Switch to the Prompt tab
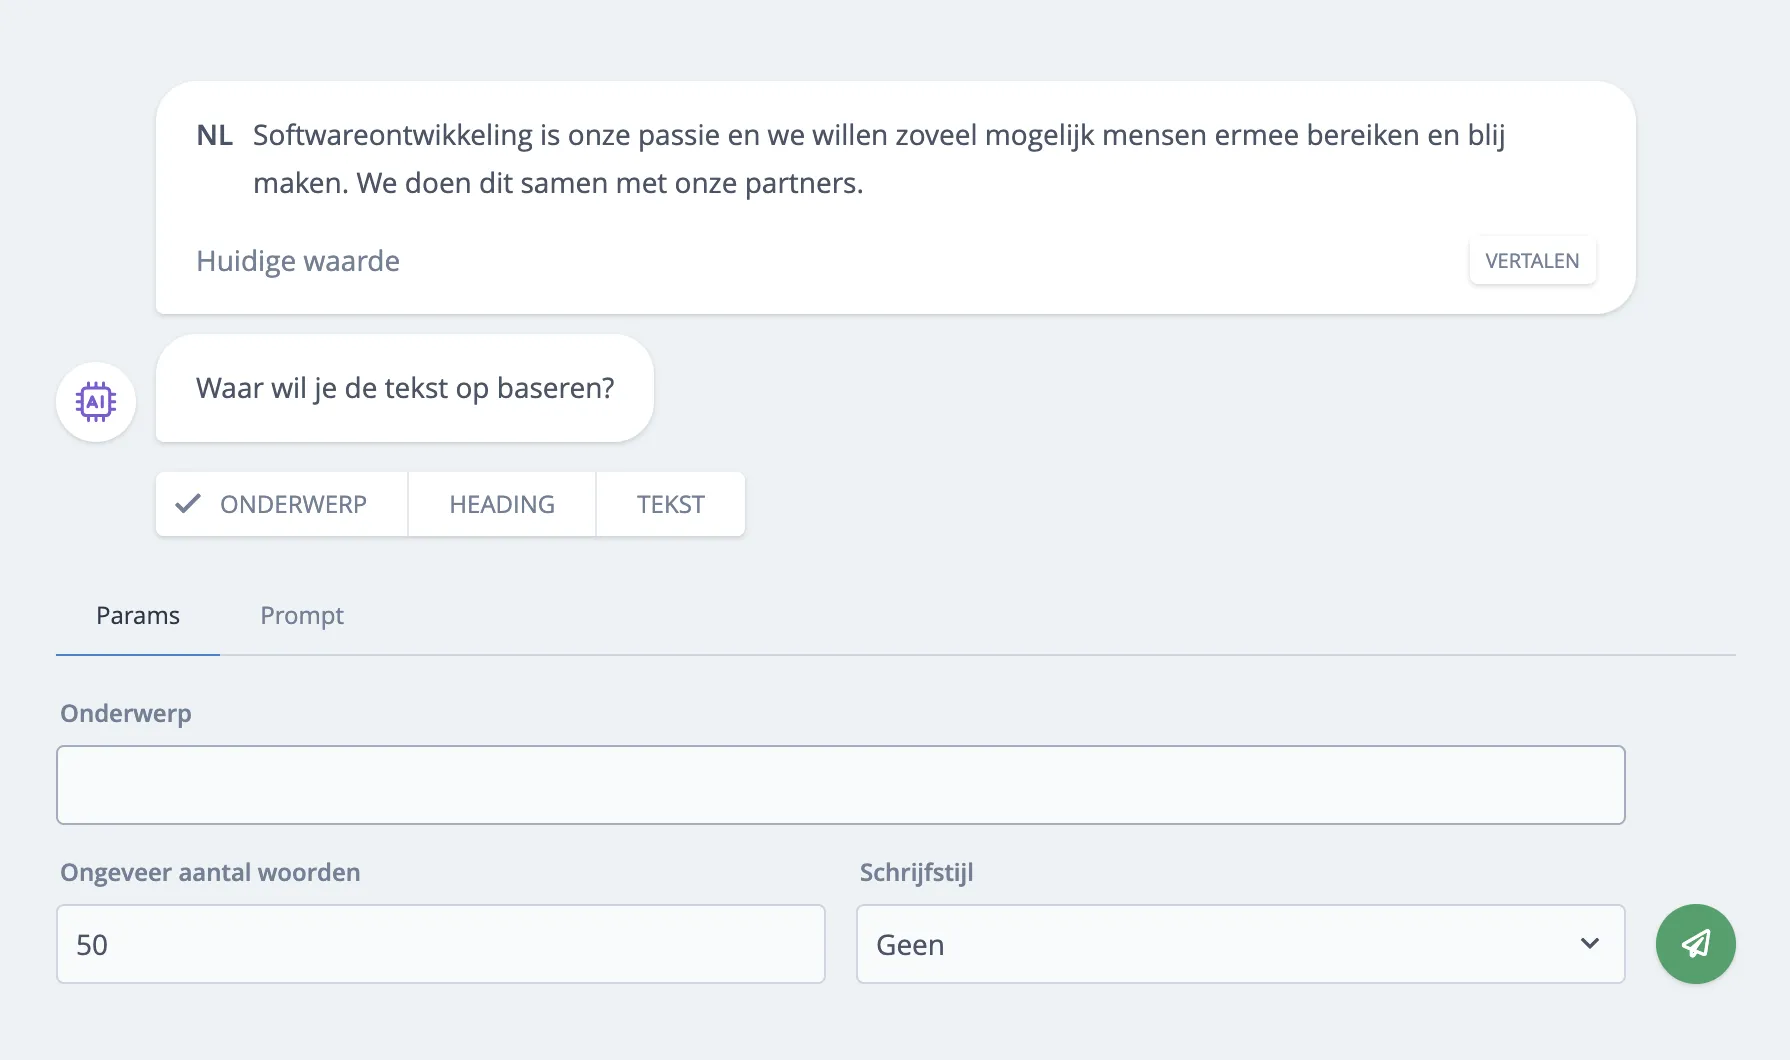 (302, 615)
